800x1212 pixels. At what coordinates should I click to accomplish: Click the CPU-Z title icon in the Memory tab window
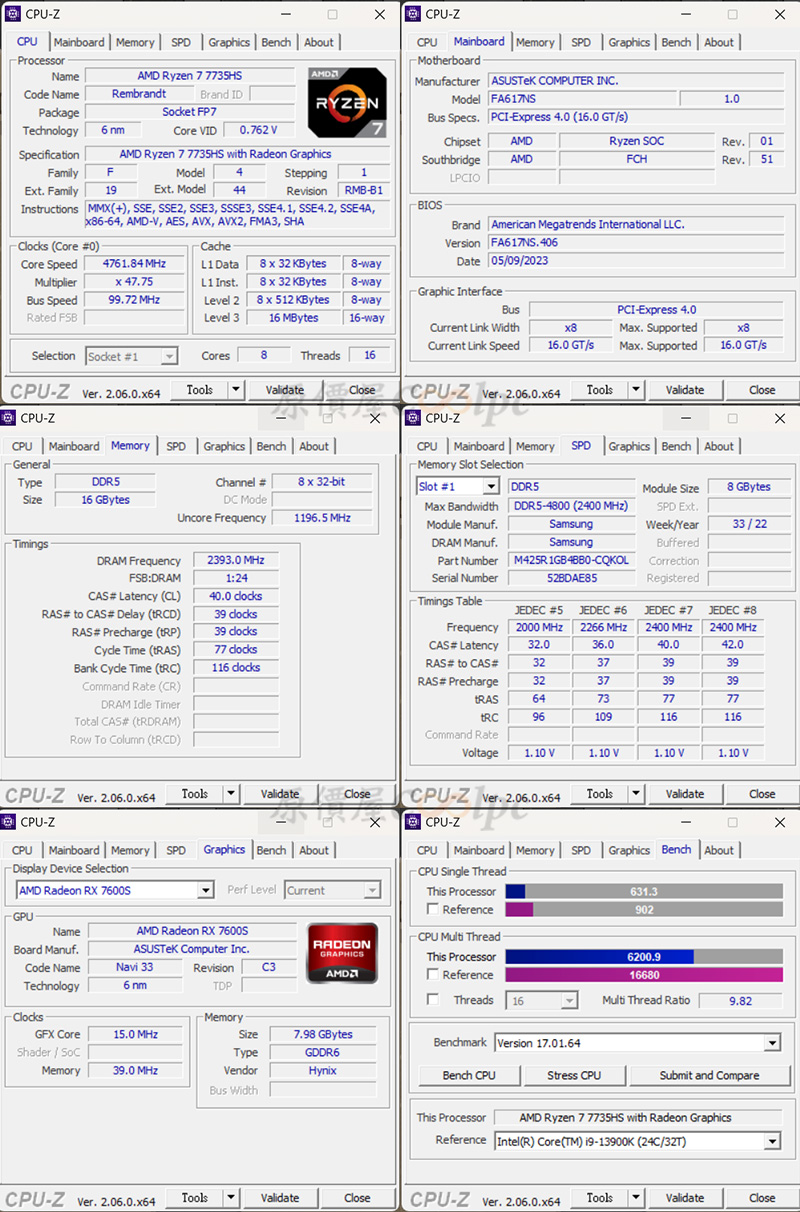(x=10, y=418)
